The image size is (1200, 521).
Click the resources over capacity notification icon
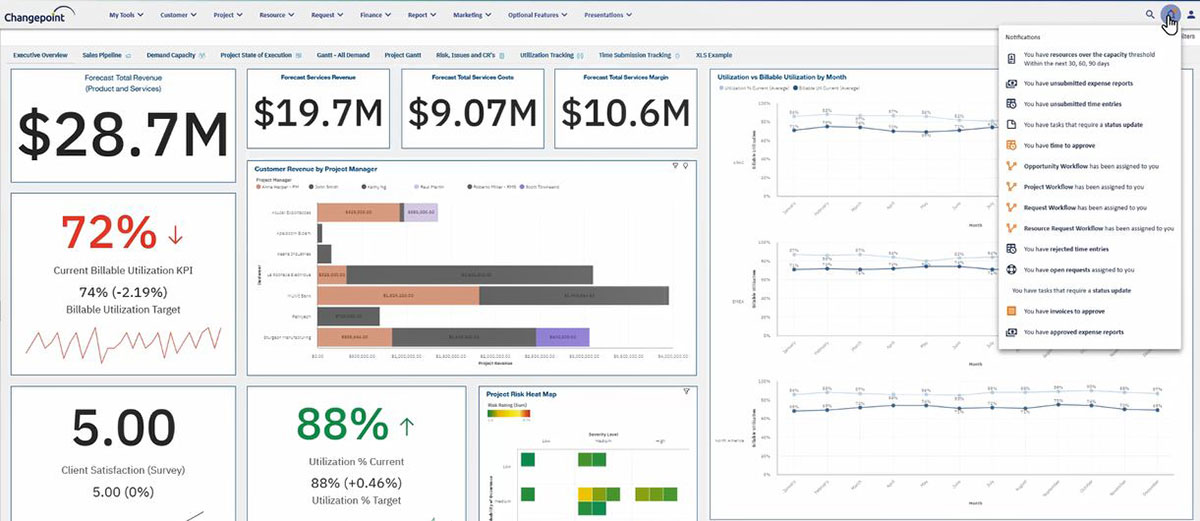click(x=1012, y=61)
